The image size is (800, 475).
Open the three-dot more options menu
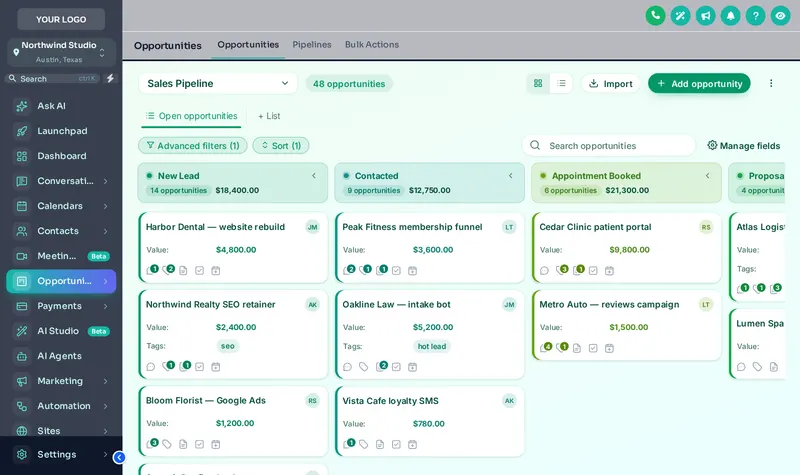click(x=771, y=83)
